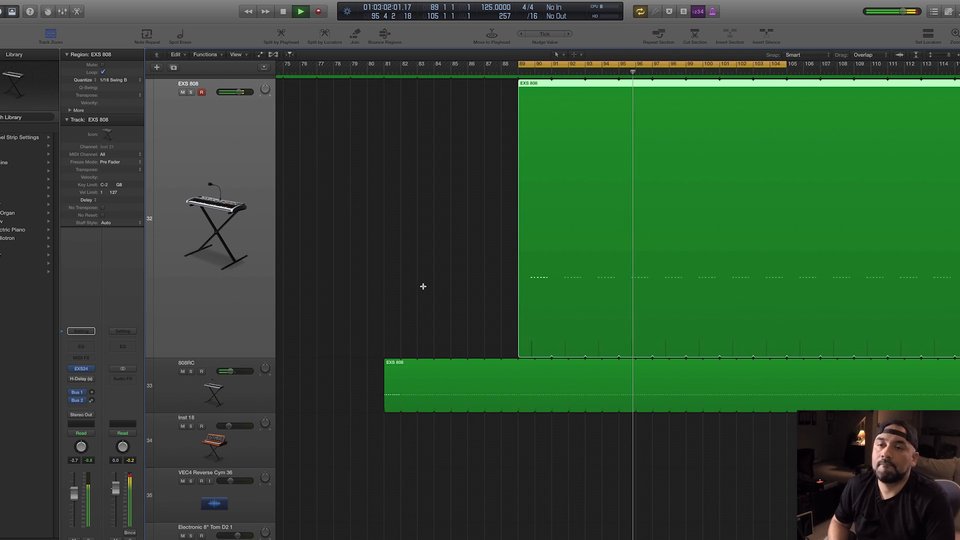
Task: Select the Inst 18 track synth icon
Action: coord(214,446)
